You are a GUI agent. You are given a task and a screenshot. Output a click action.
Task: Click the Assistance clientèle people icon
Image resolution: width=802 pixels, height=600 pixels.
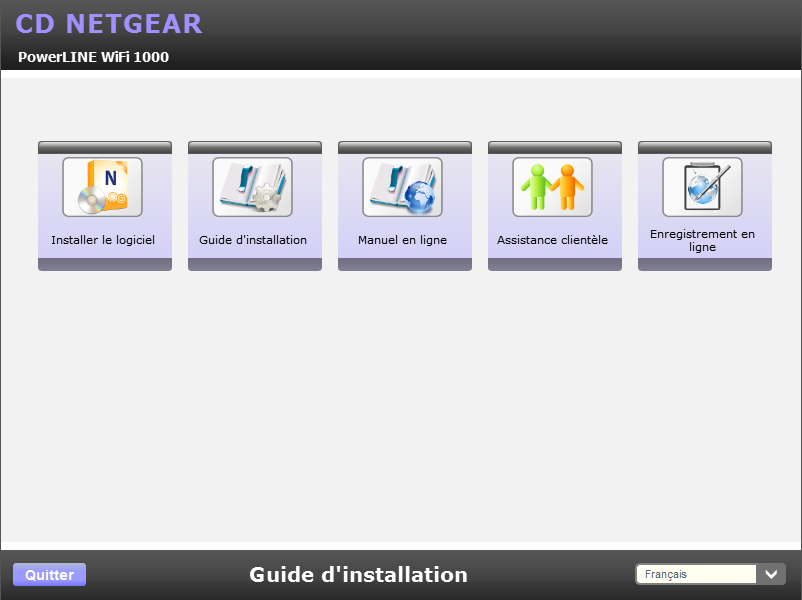pos(552,187)
